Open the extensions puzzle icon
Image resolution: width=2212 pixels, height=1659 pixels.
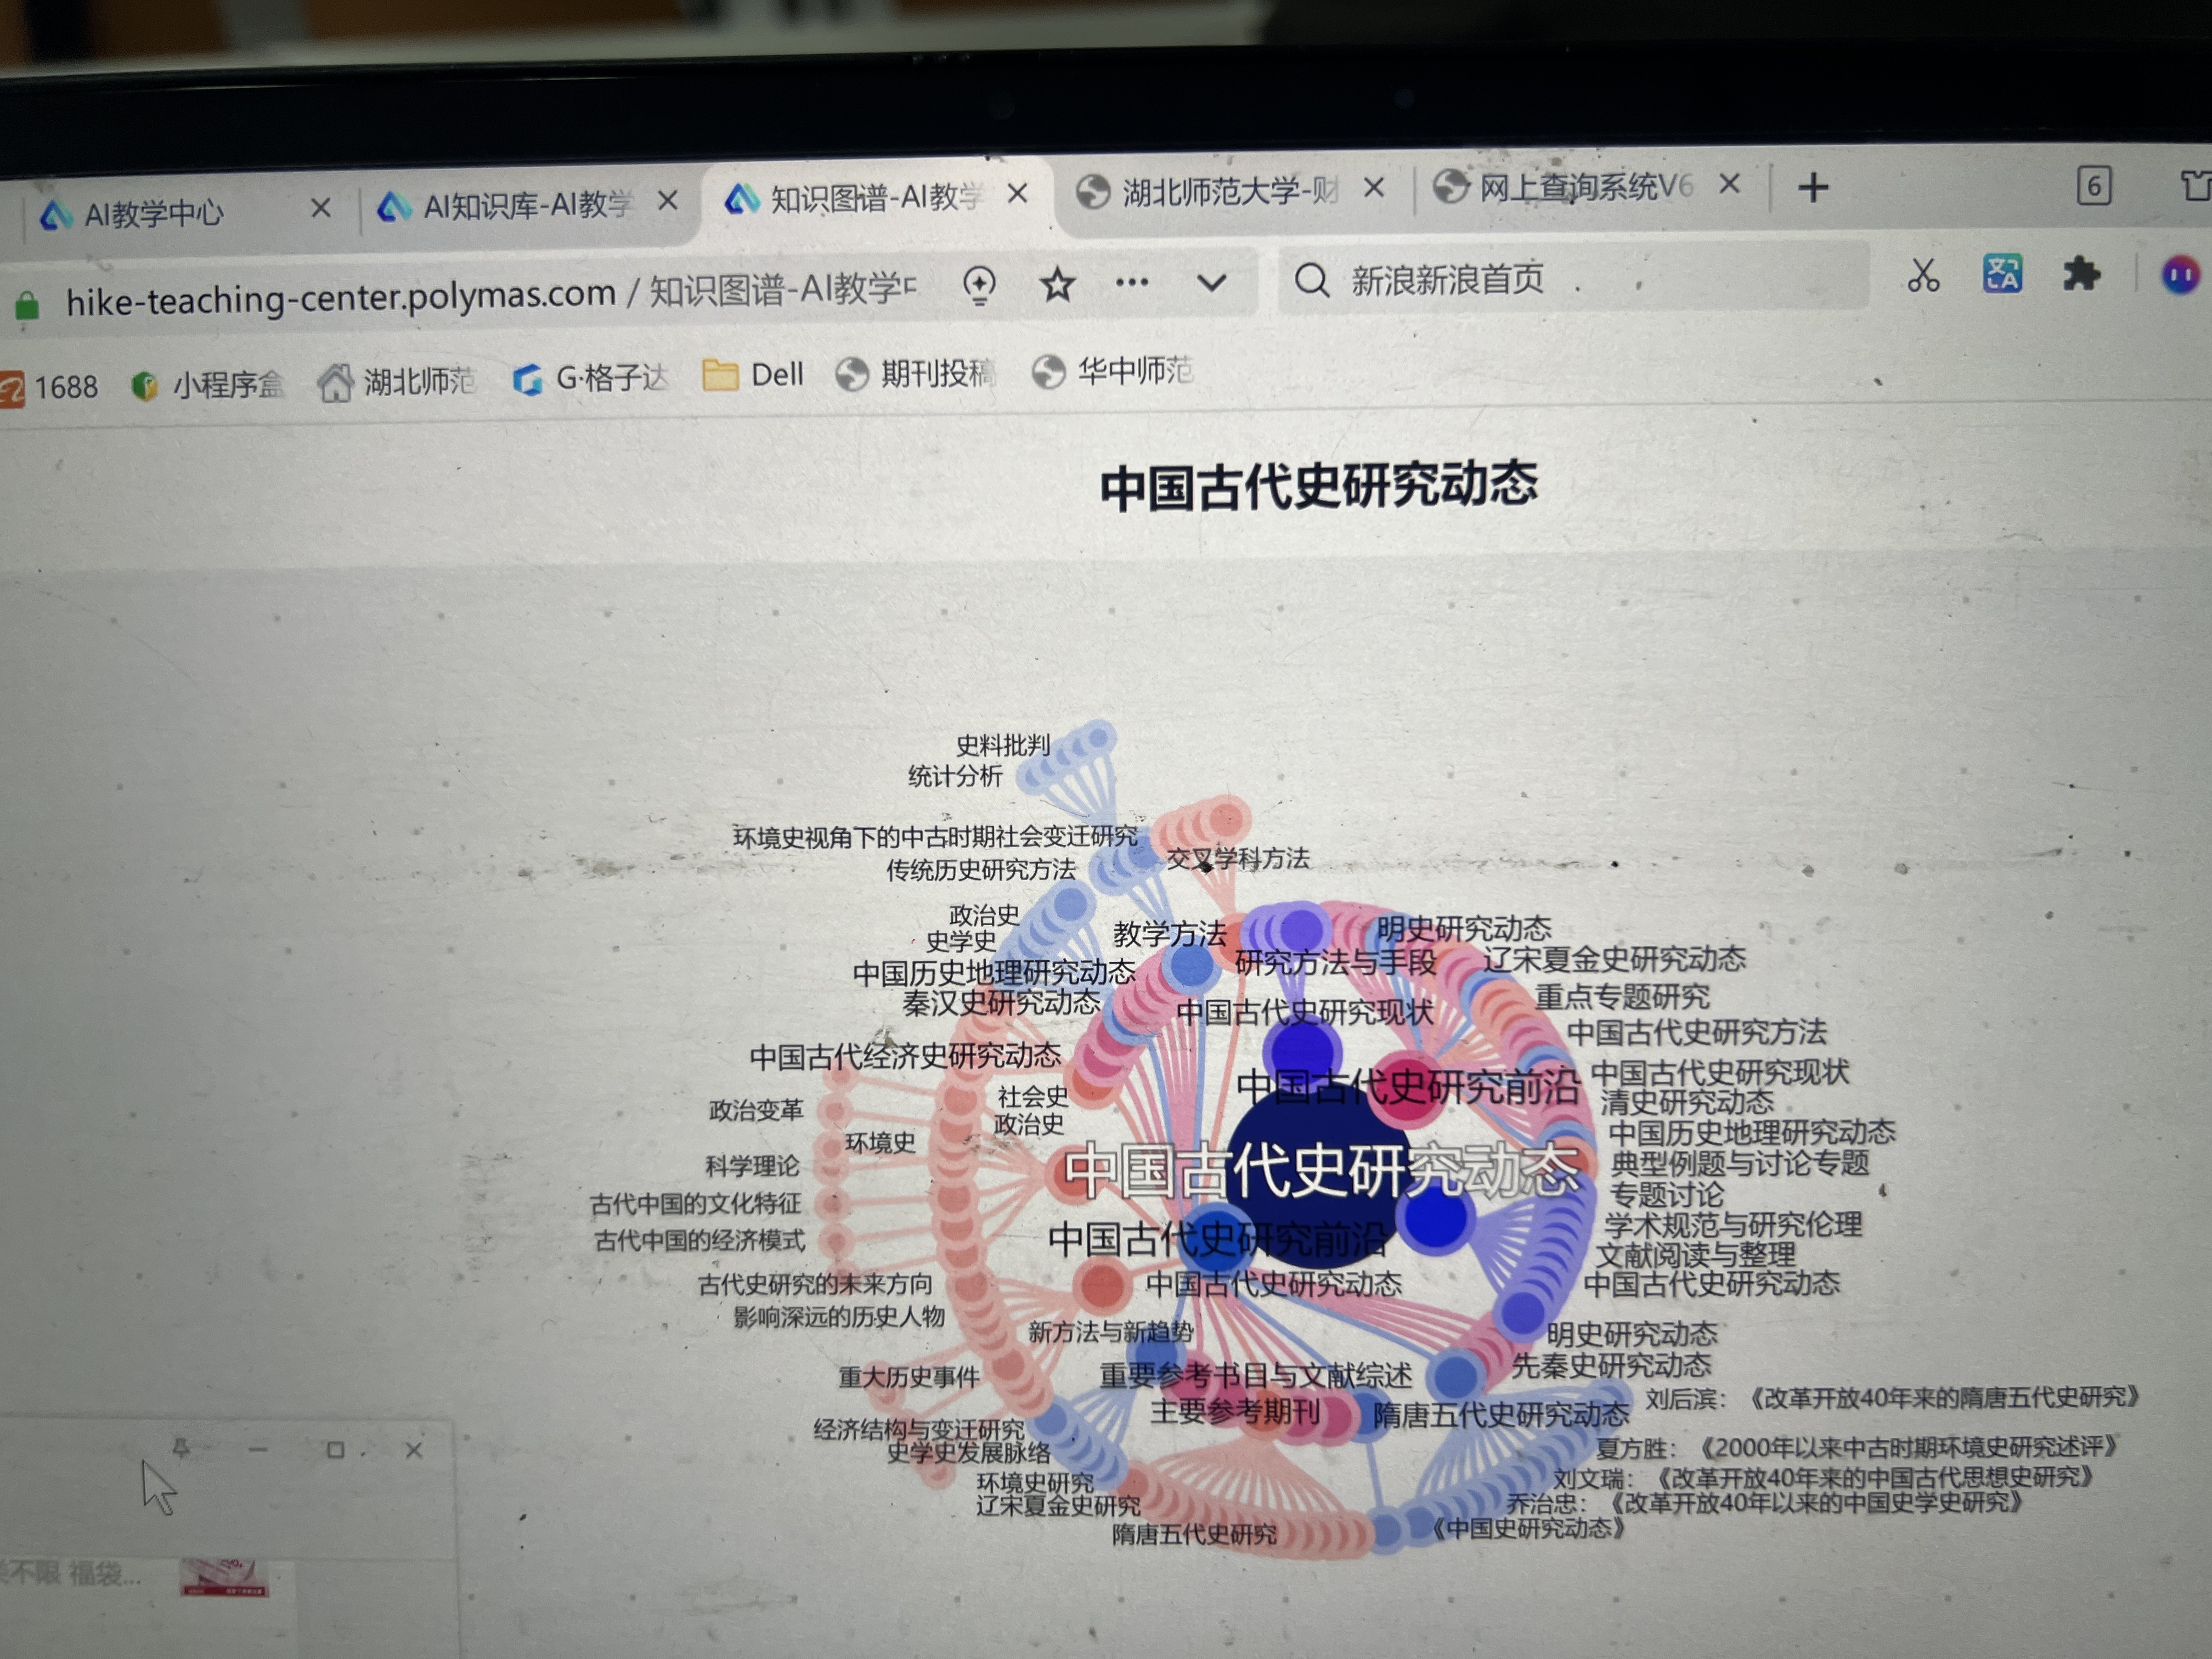coord(2081,273)
